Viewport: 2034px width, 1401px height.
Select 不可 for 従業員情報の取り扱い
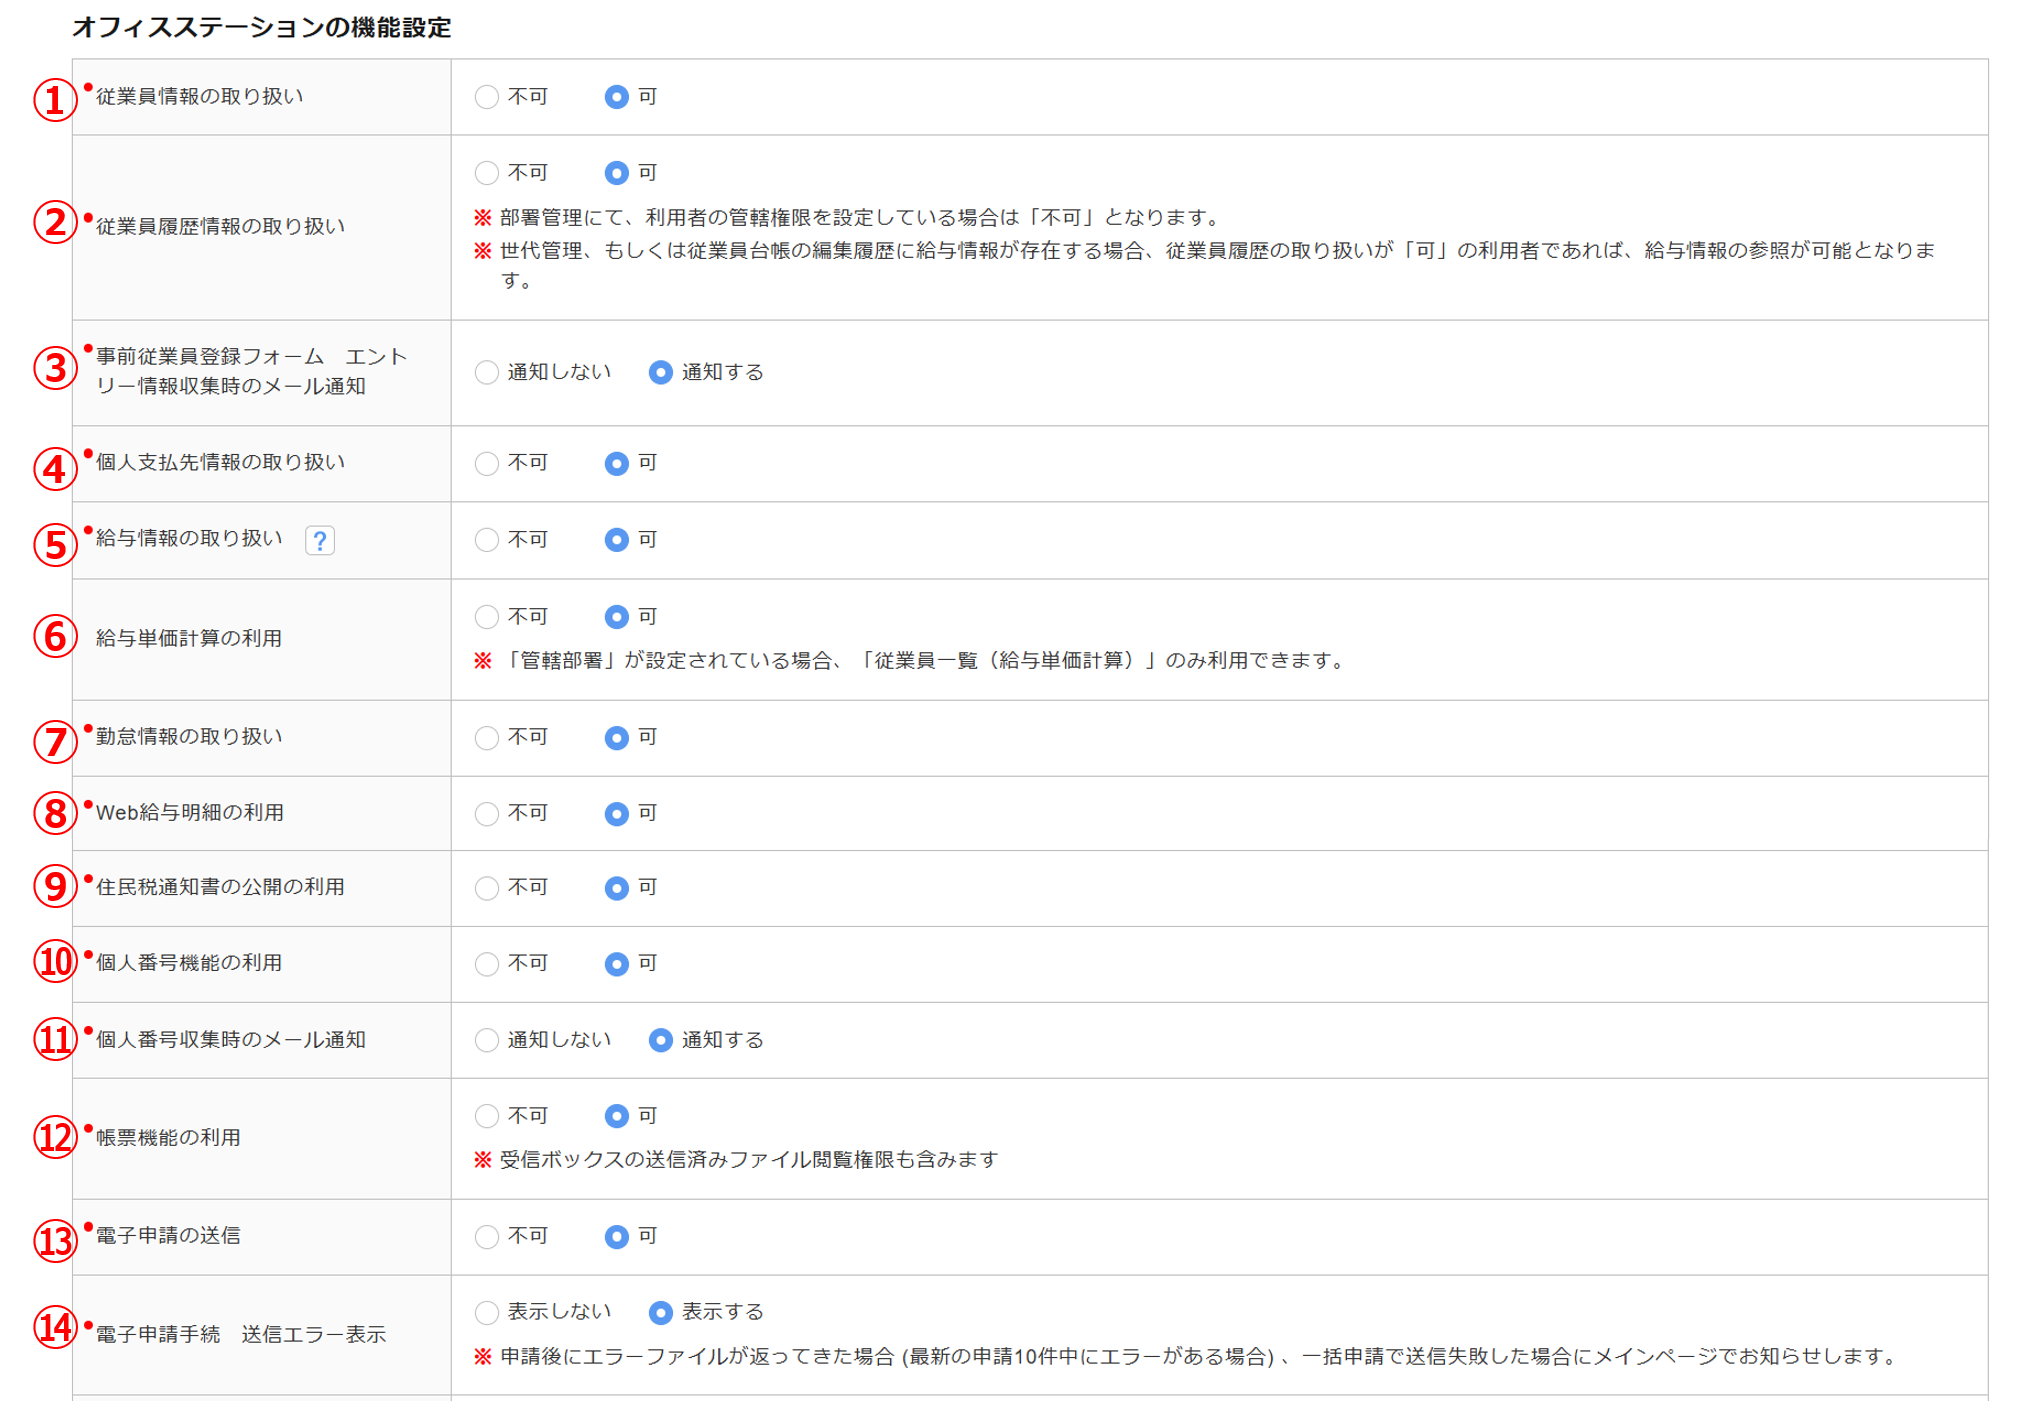486,97
